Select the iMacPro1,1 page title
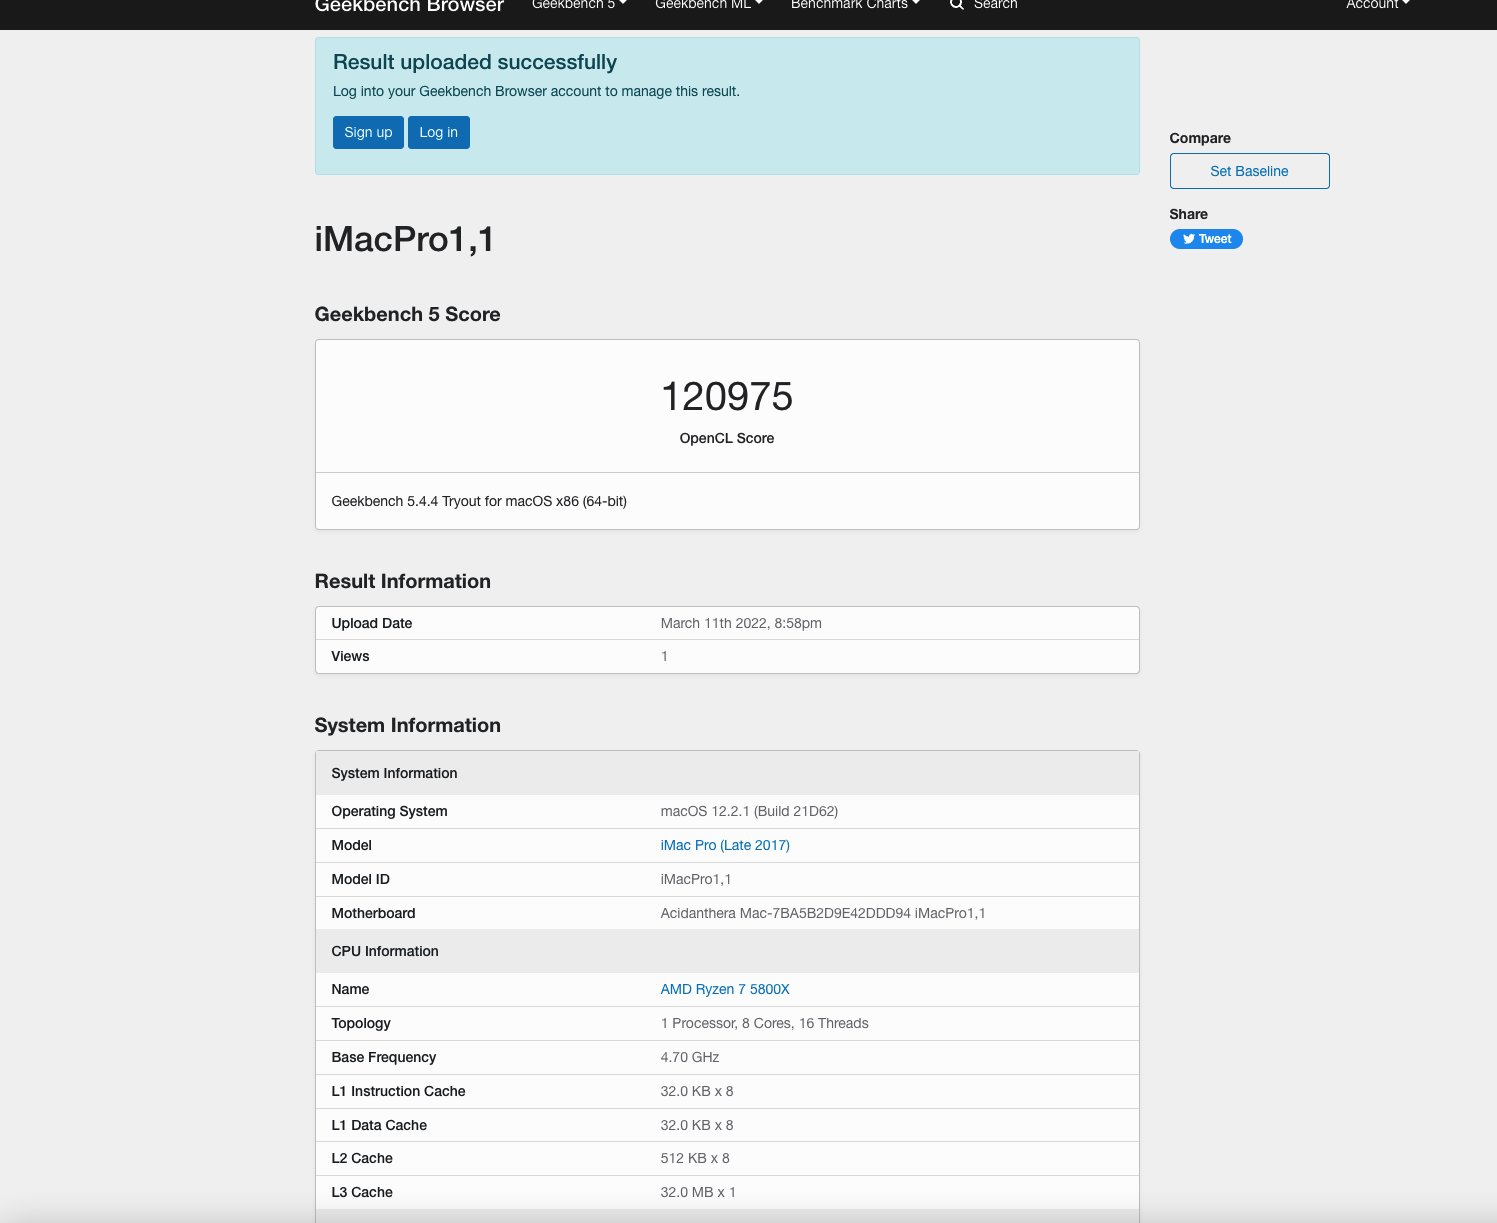 404,240
